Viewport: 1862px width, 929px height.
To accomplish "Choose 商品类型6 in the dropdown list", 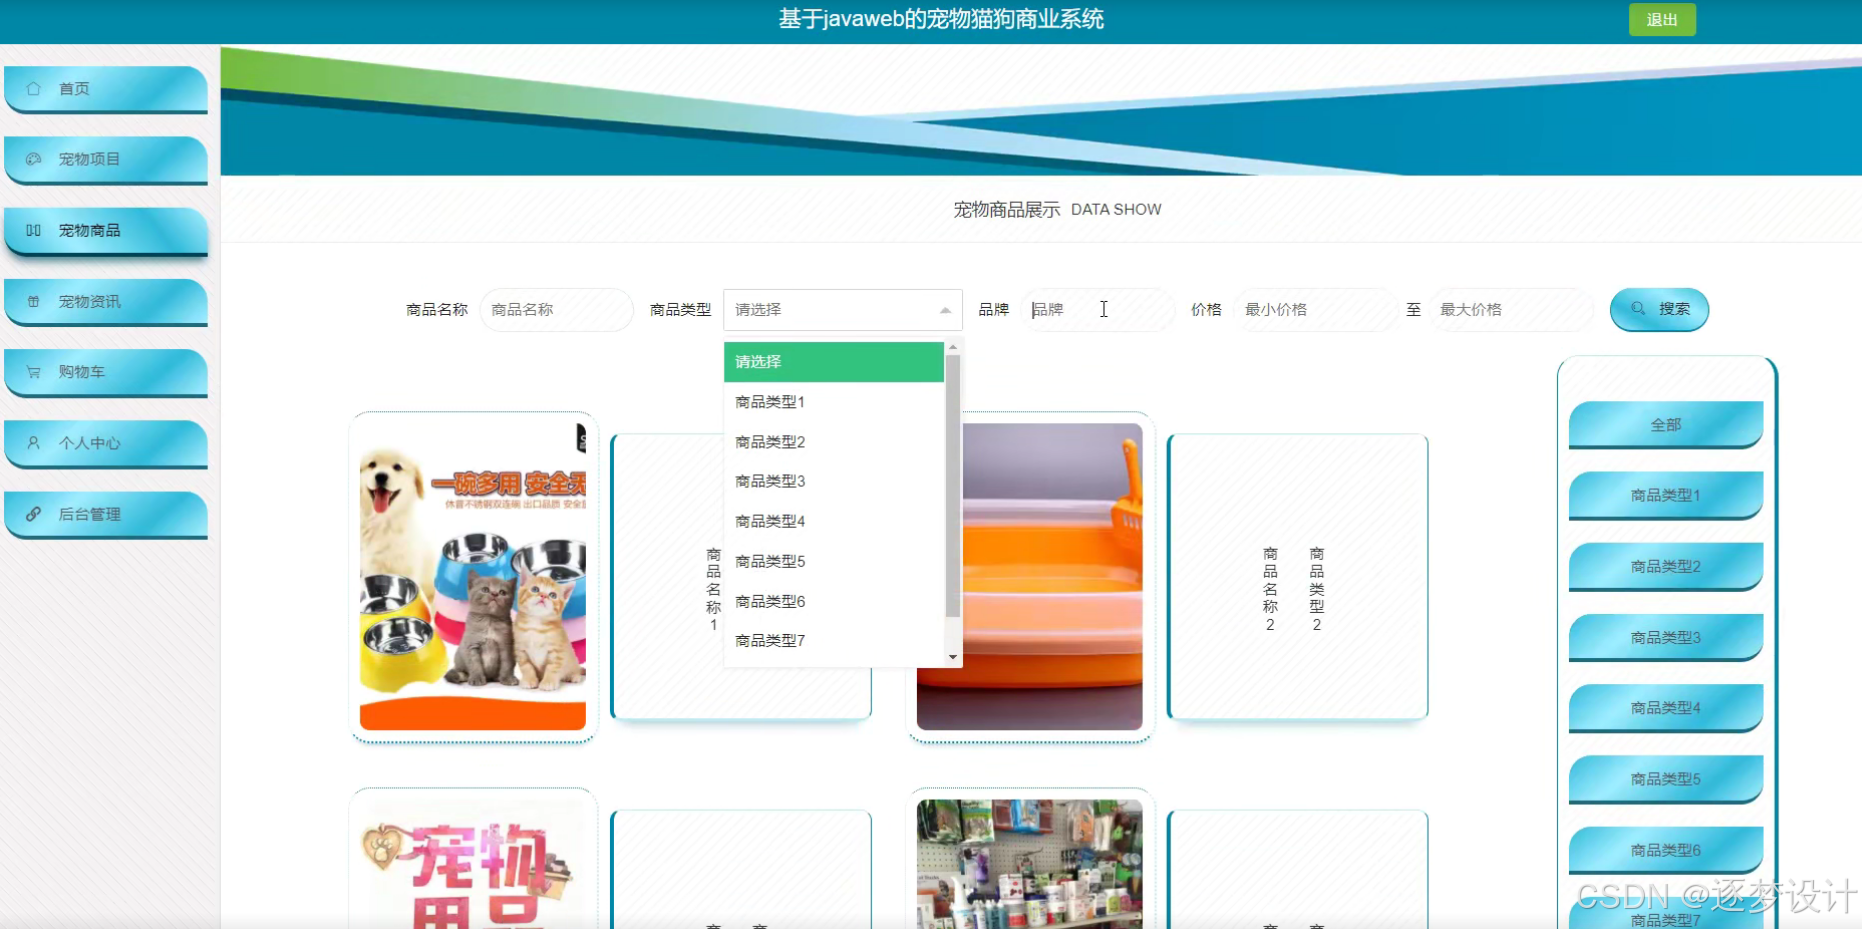I will (x=834, y=601).
